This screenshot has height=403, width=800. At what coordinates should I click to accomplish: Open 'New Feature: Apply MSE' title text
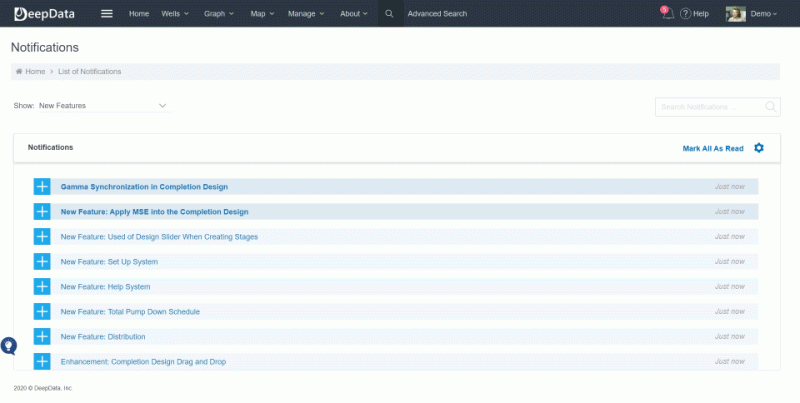[155, 212]
